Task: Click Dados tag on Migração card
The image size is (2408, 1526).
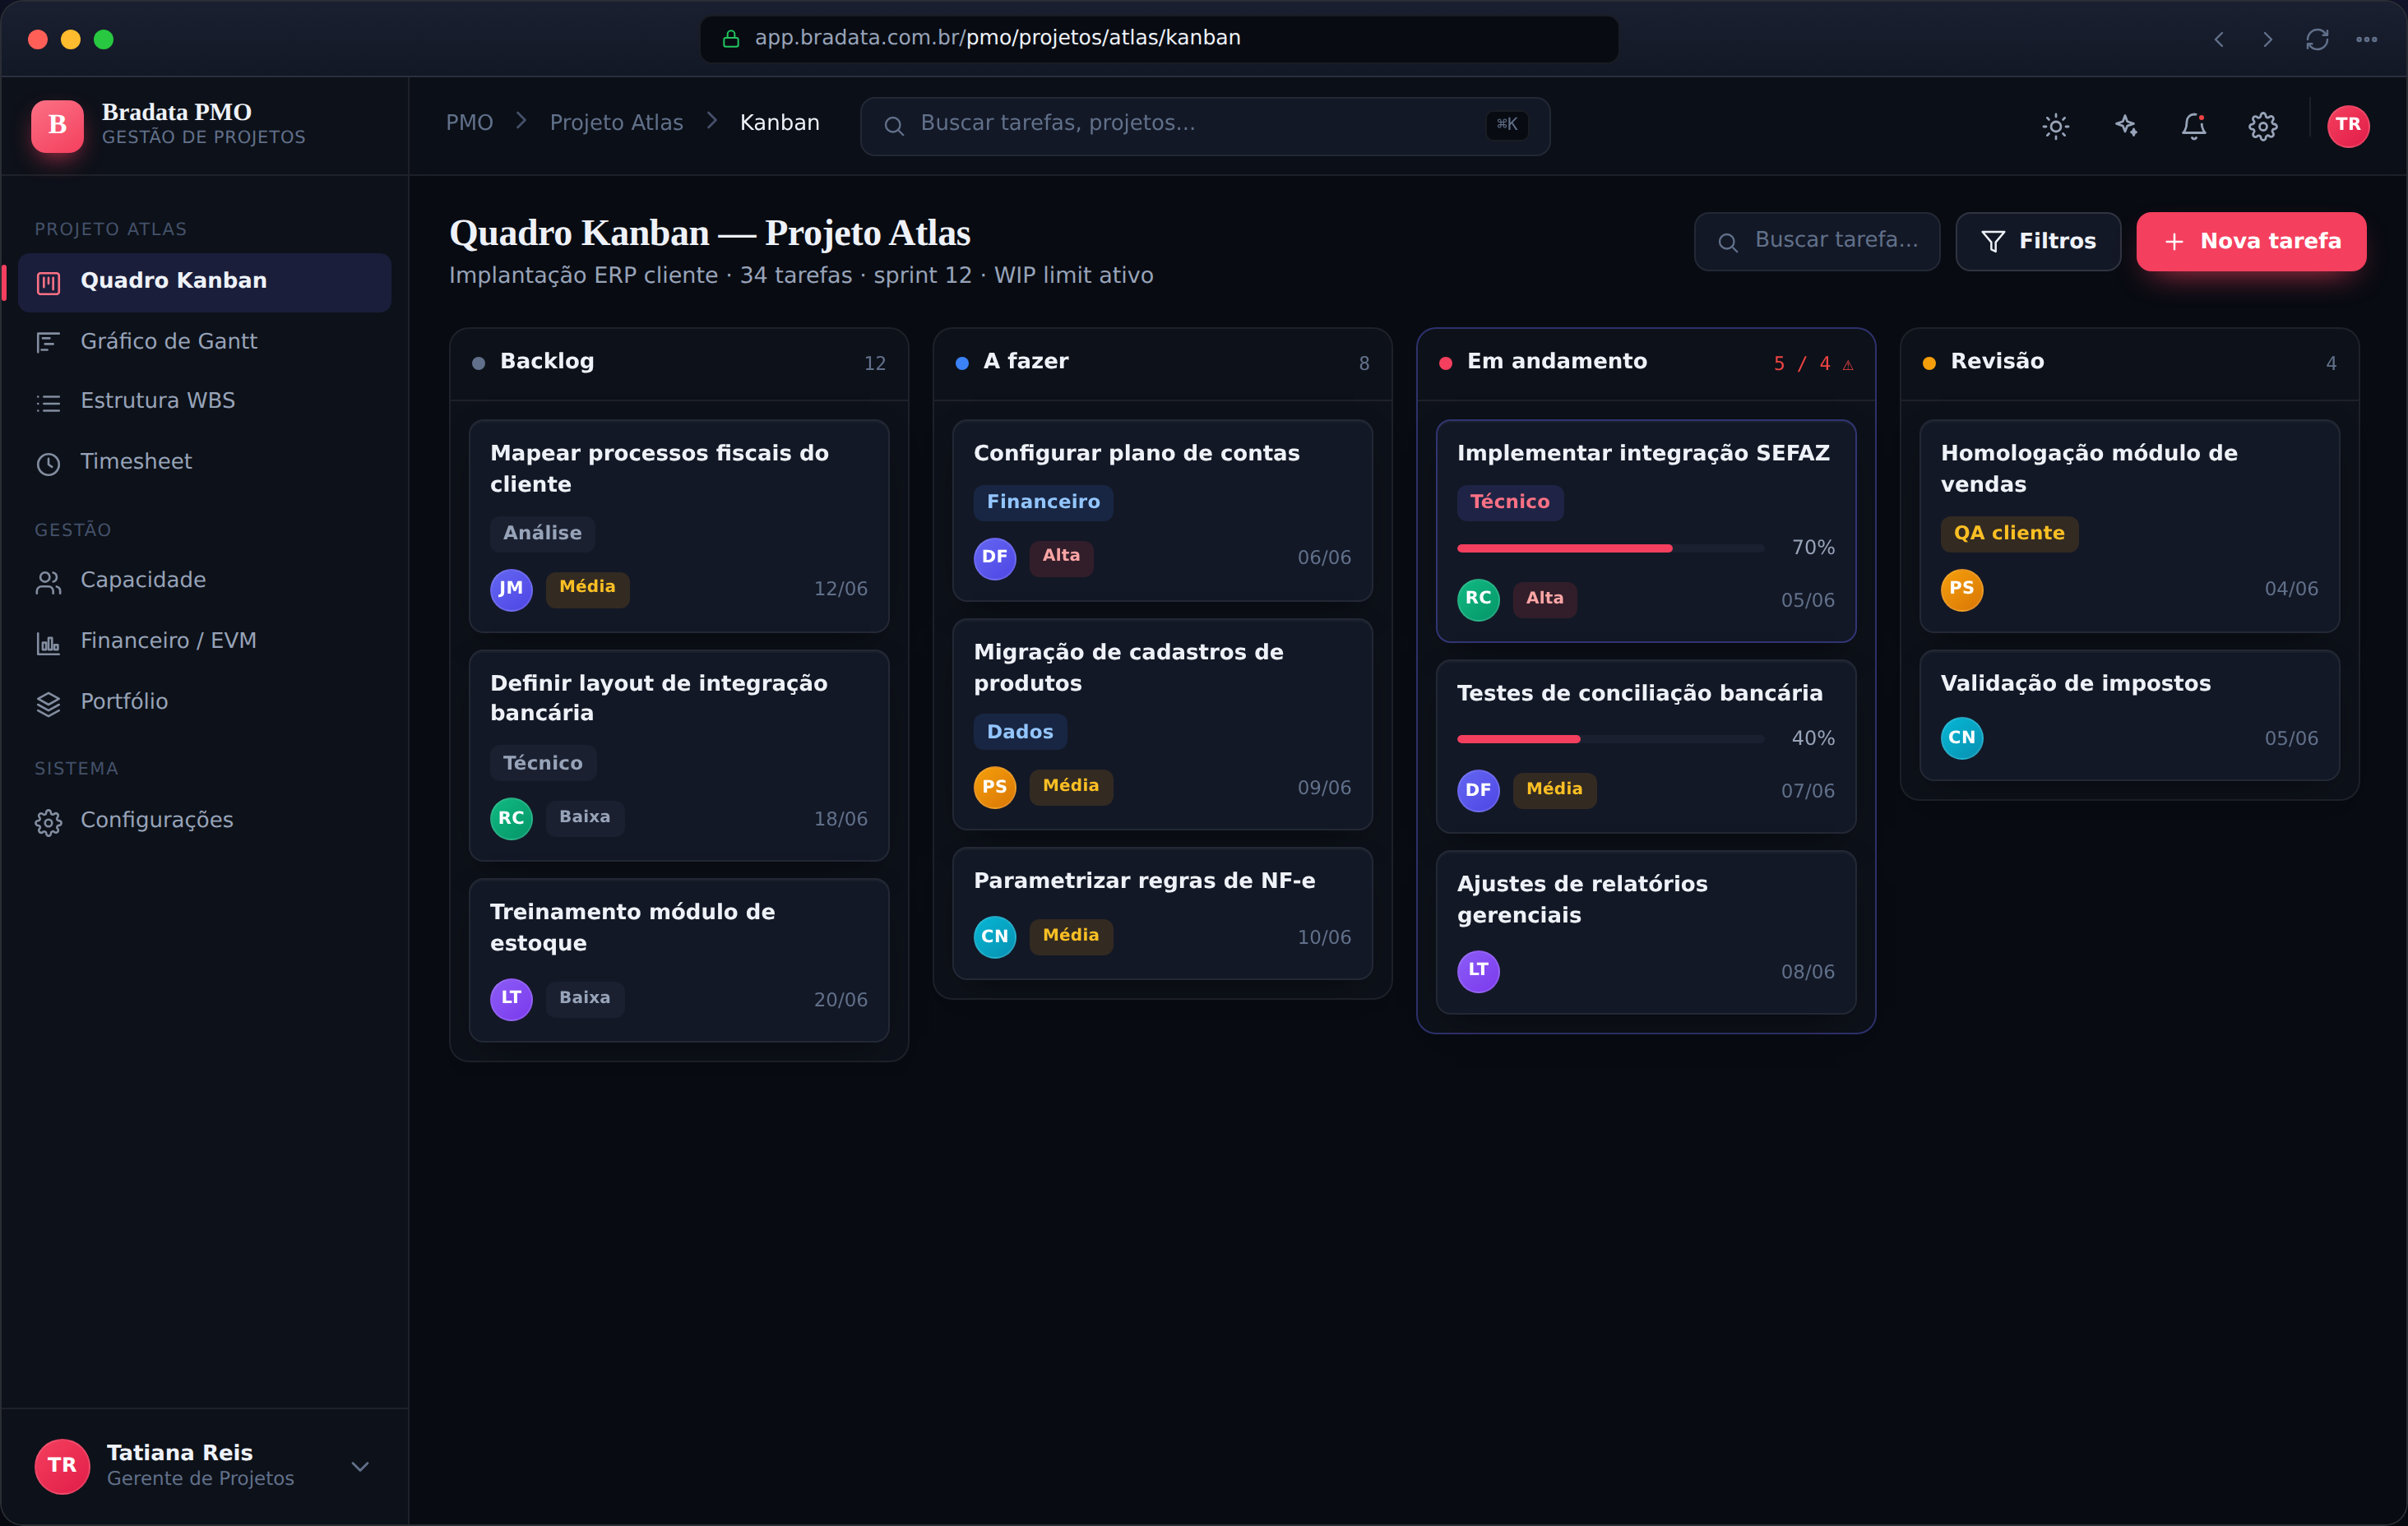Action: [1020, 733]
